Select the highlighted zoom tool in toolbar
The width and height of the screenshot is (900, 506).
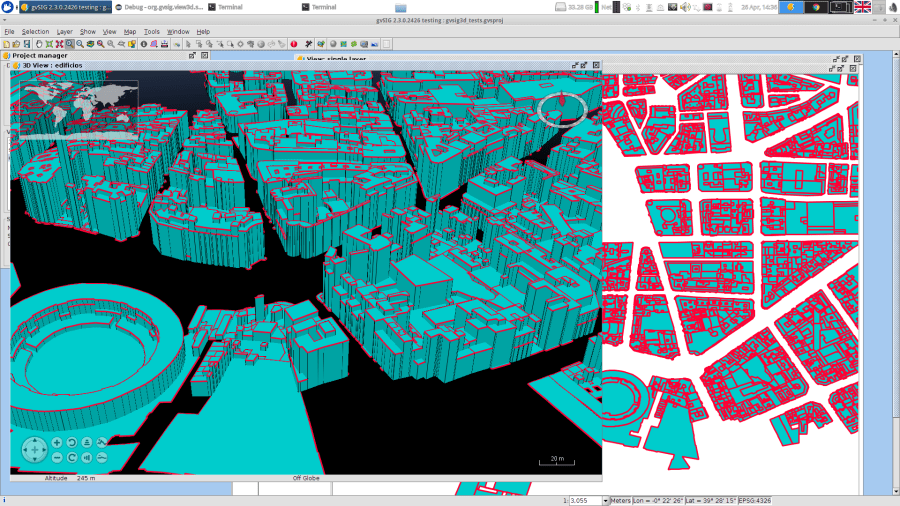(x=69, y=44)
